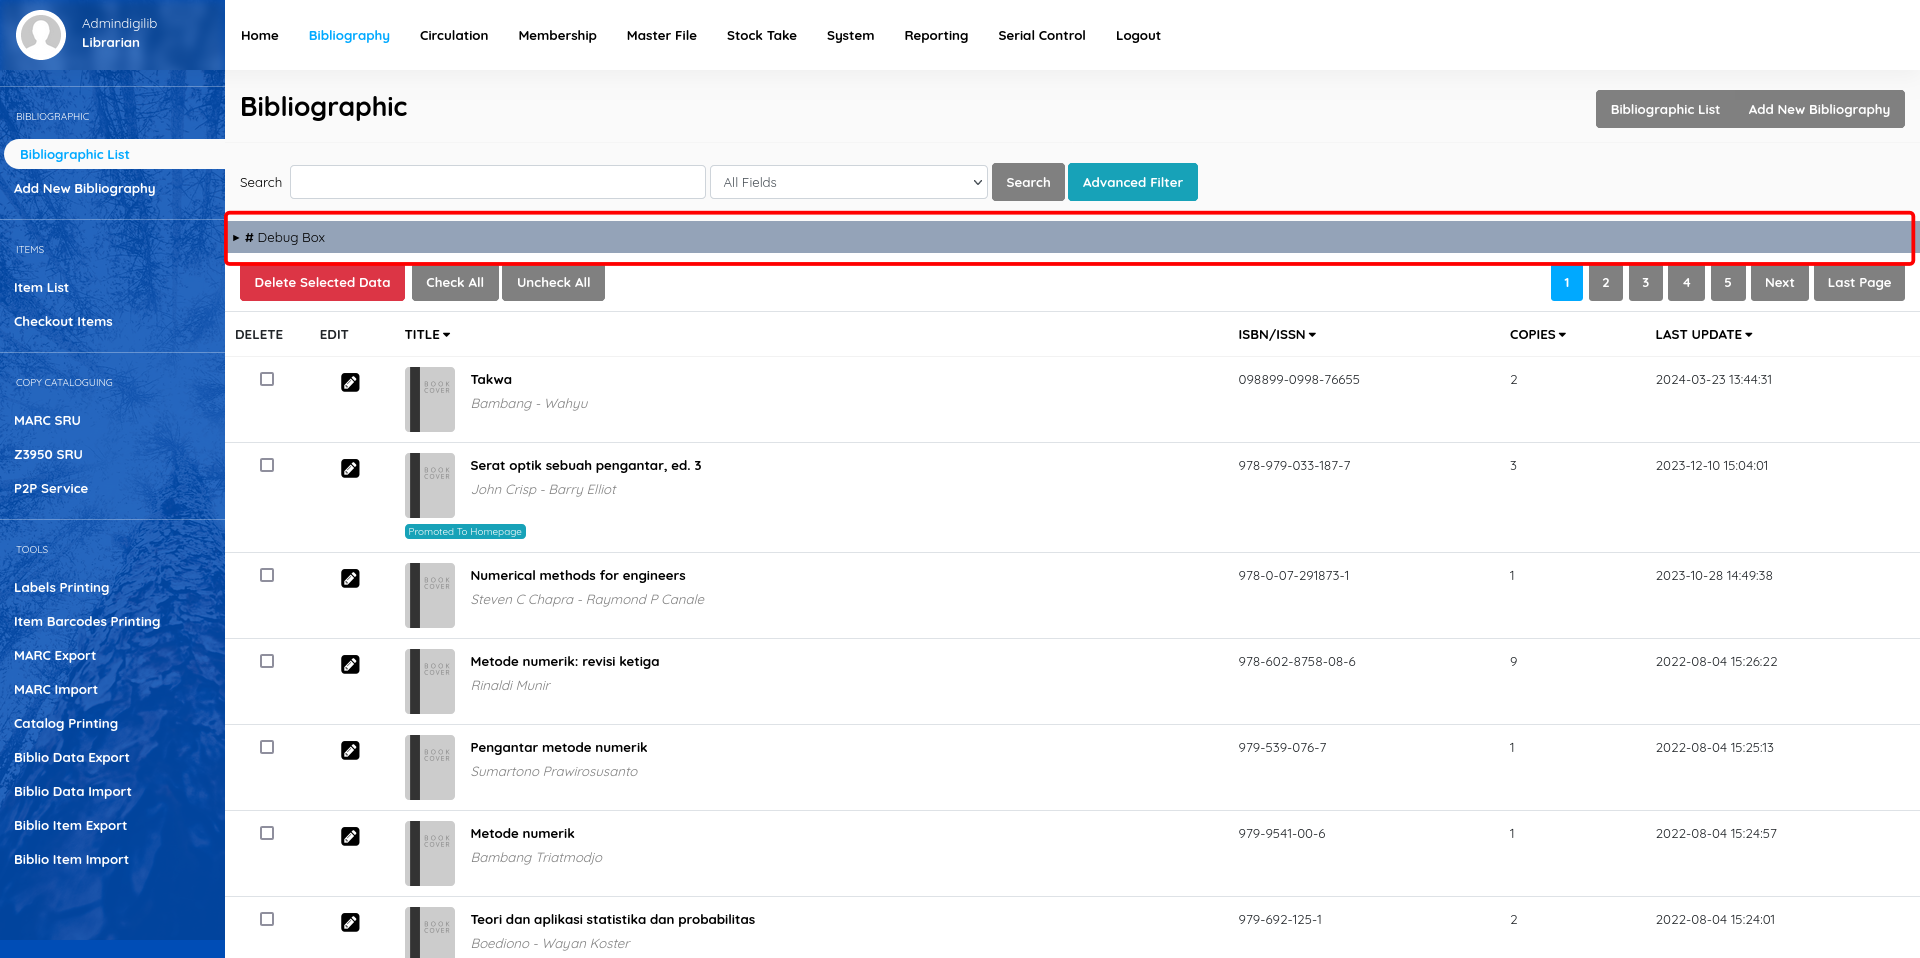Screen dimensions: 1920x958
Task: Edit the Serat optik sebuah pengantar record
Action: click(x=350, y=468)
